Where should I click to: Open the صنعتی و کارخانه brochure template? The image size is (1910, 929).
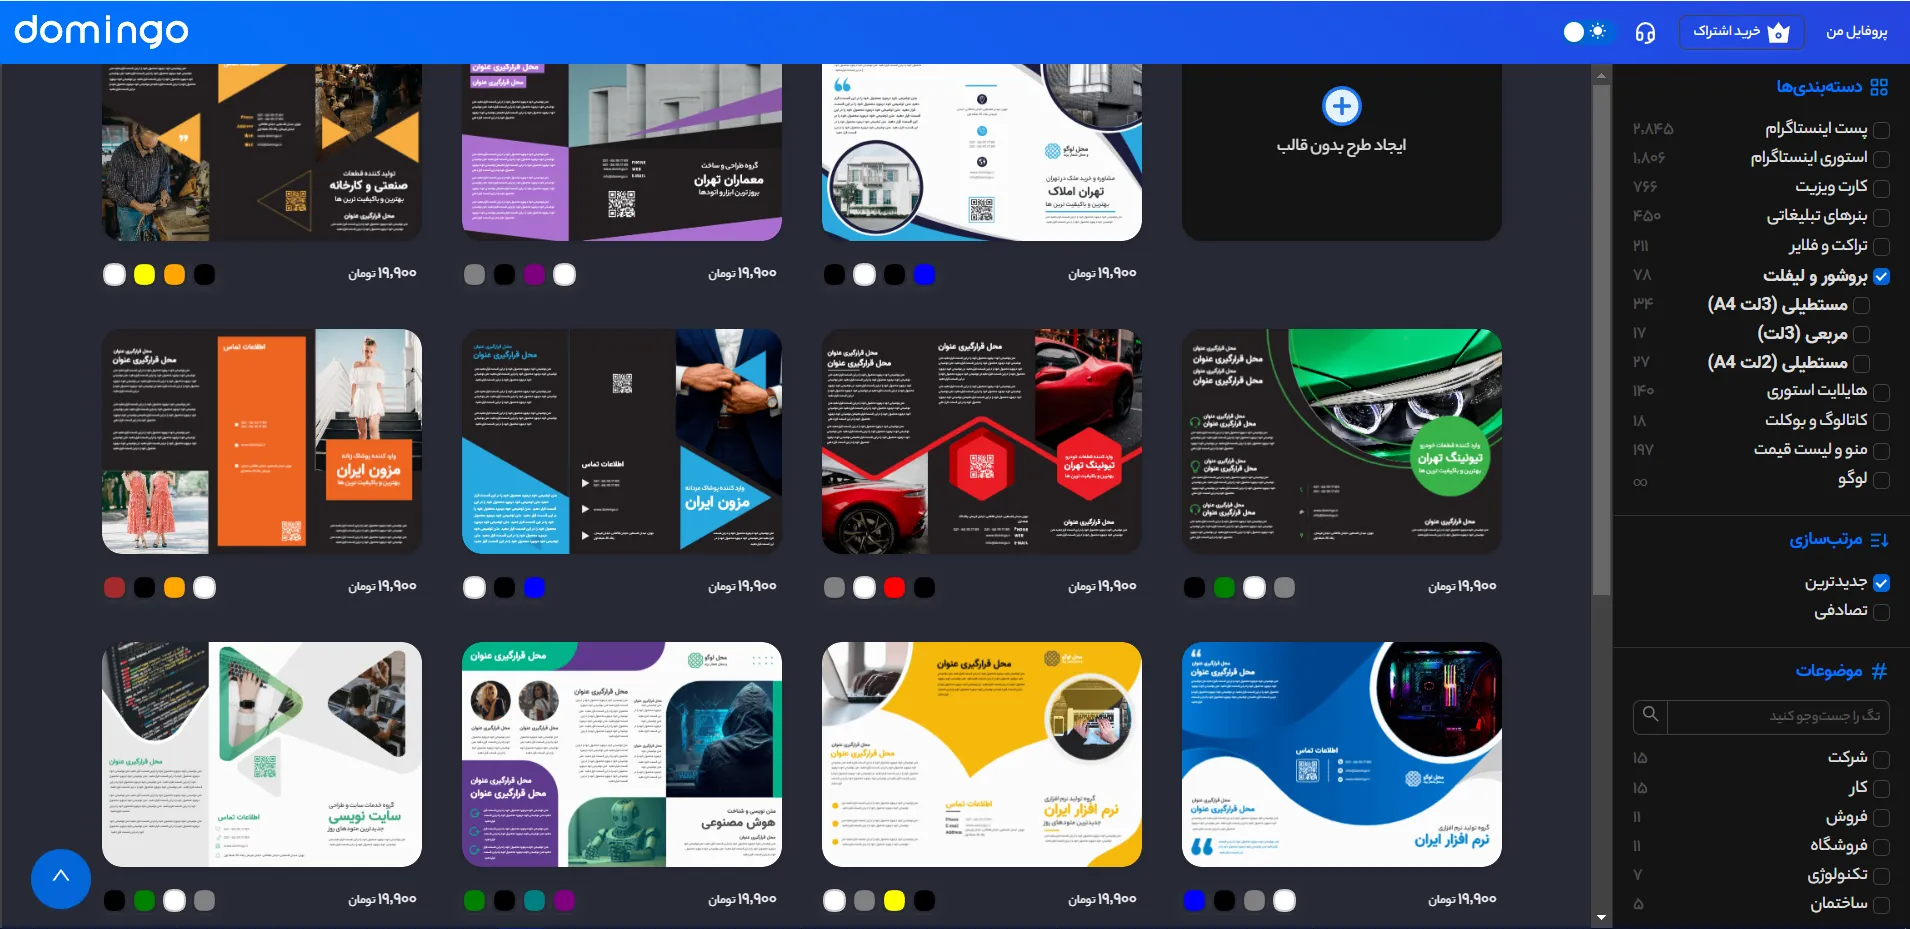262,152
